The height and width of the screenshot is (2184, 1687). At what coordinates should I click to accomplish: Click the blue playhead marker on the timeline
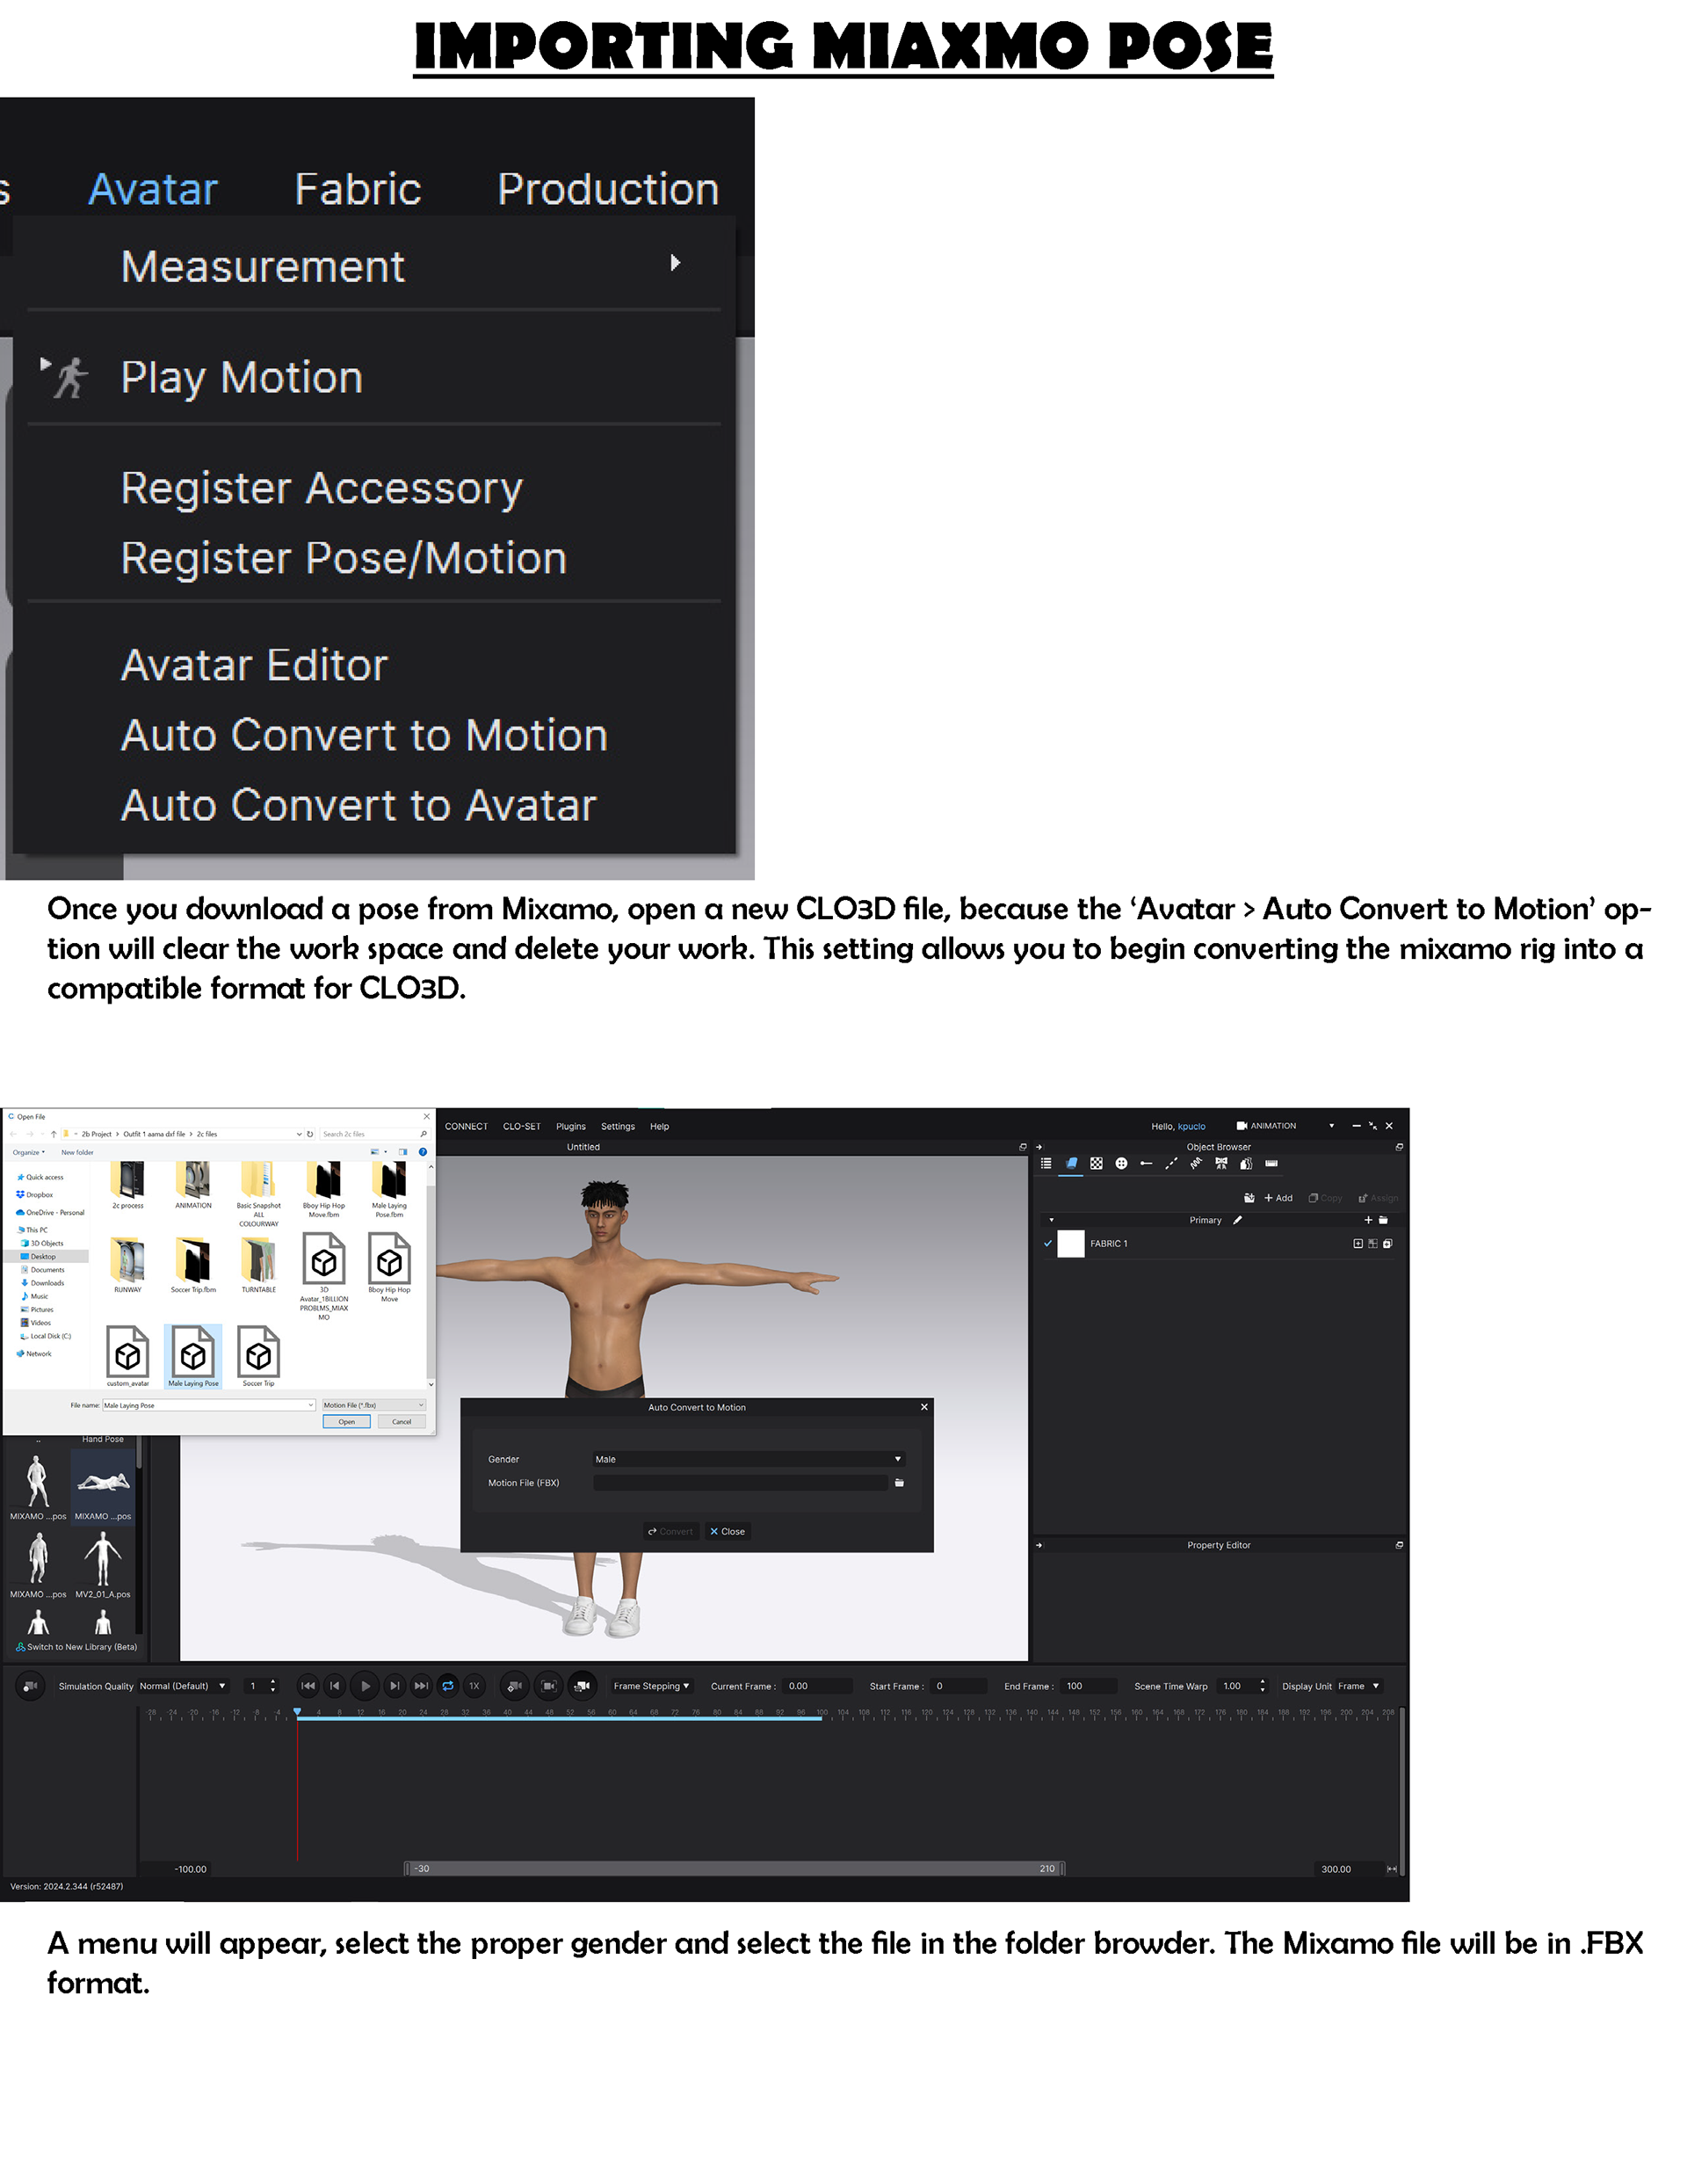[x=297, y=1712]
